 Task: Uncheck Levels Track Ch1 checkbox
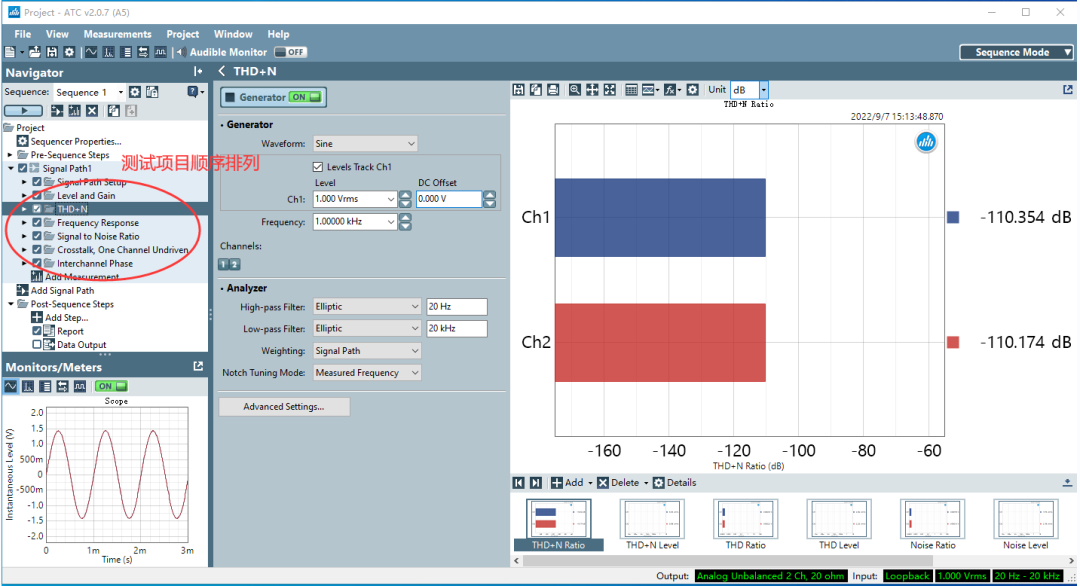[x=318, y=167]
